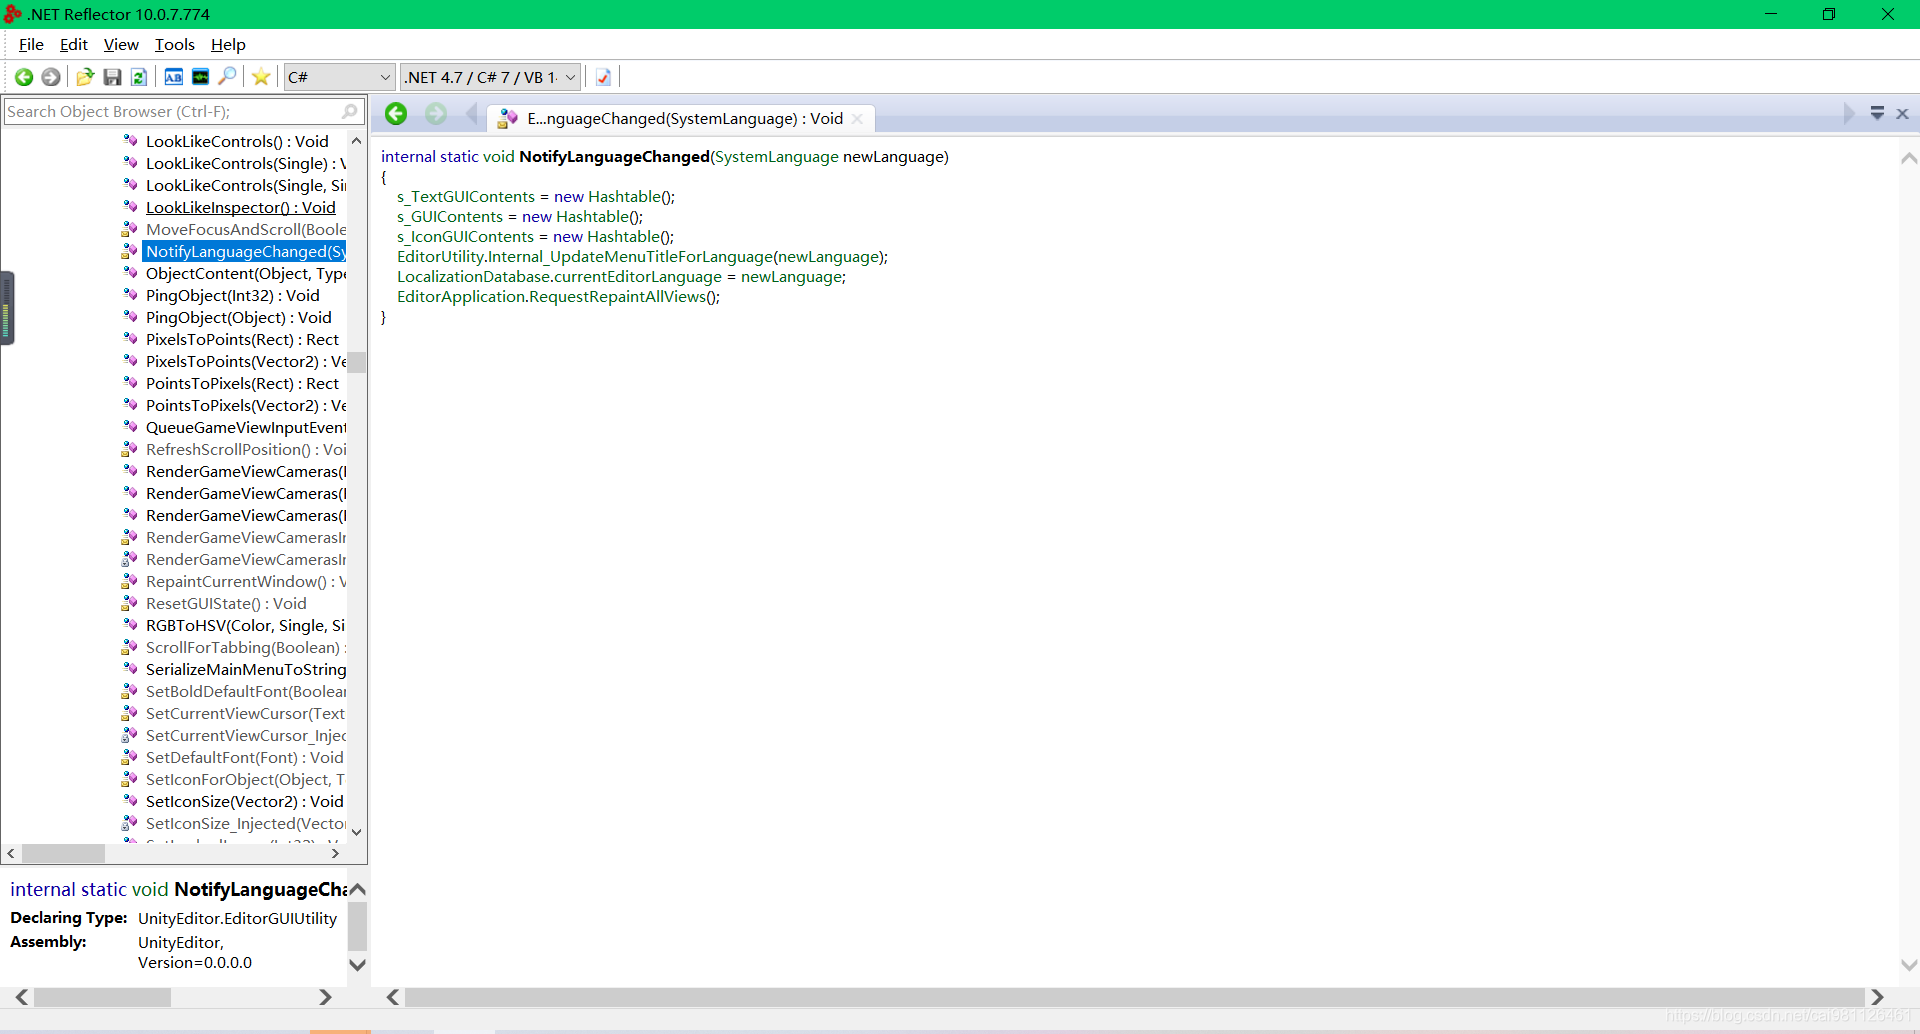Close the code pane with X button
Image resolution: width=1920 pixels, height=1034 pixels.
[x=1903, y=114]
